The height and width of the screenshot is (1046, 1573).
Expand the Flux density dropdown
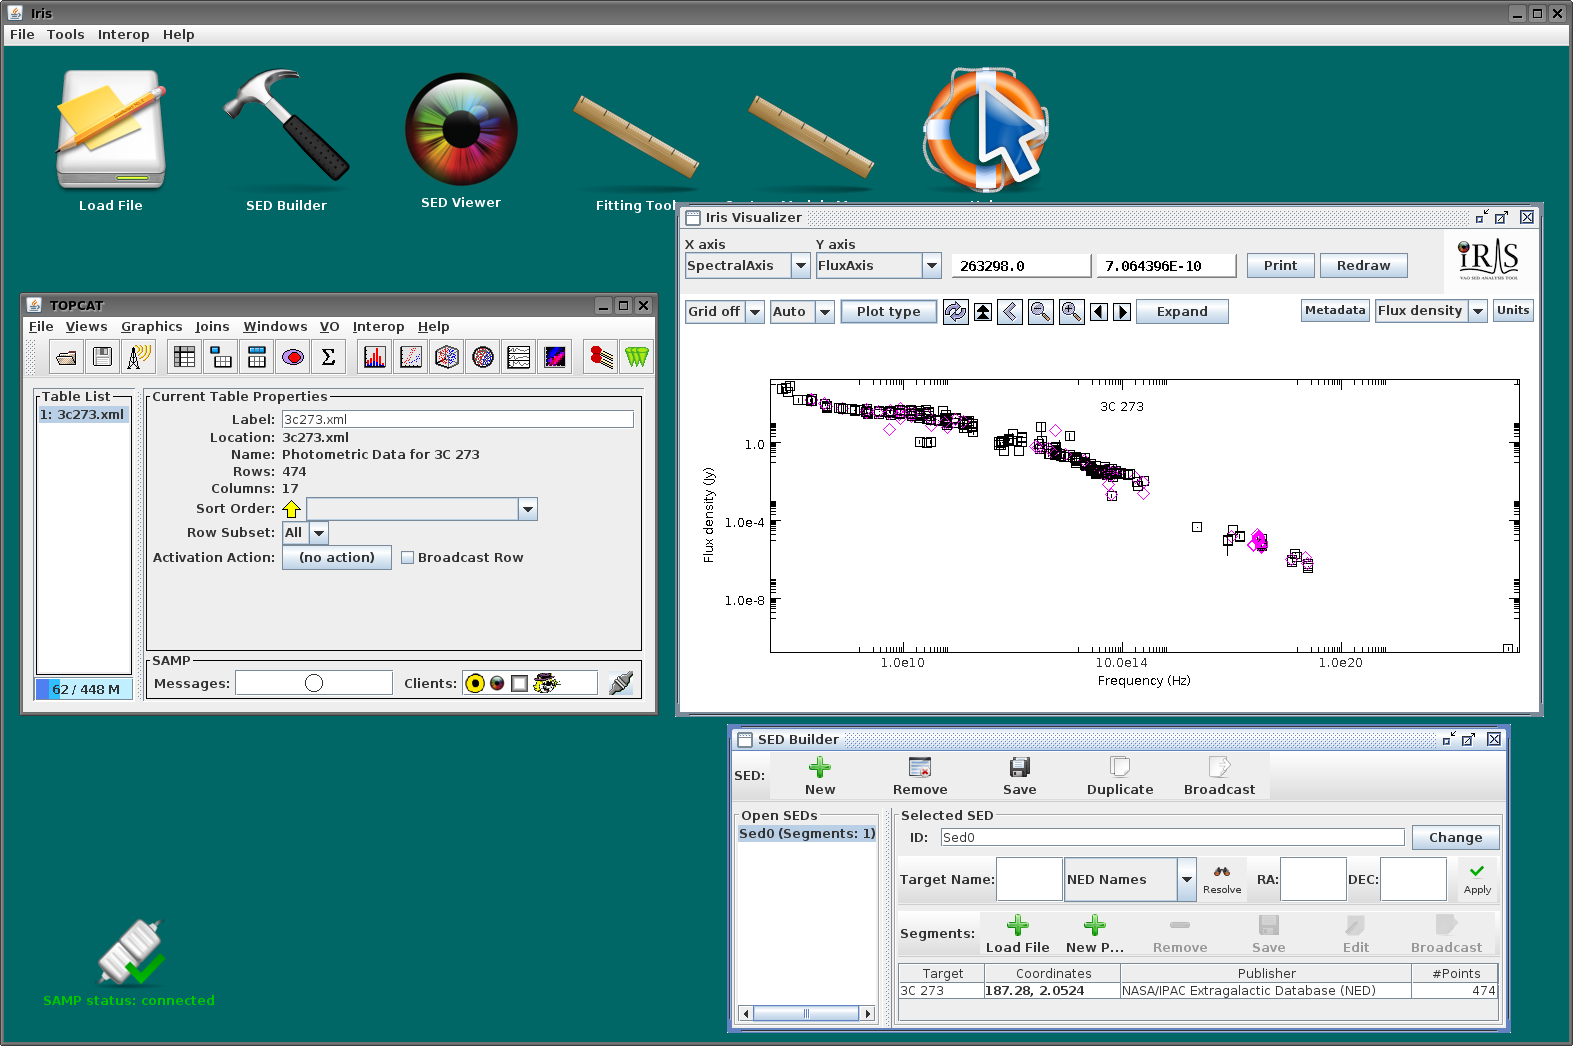pos(1431,311)
